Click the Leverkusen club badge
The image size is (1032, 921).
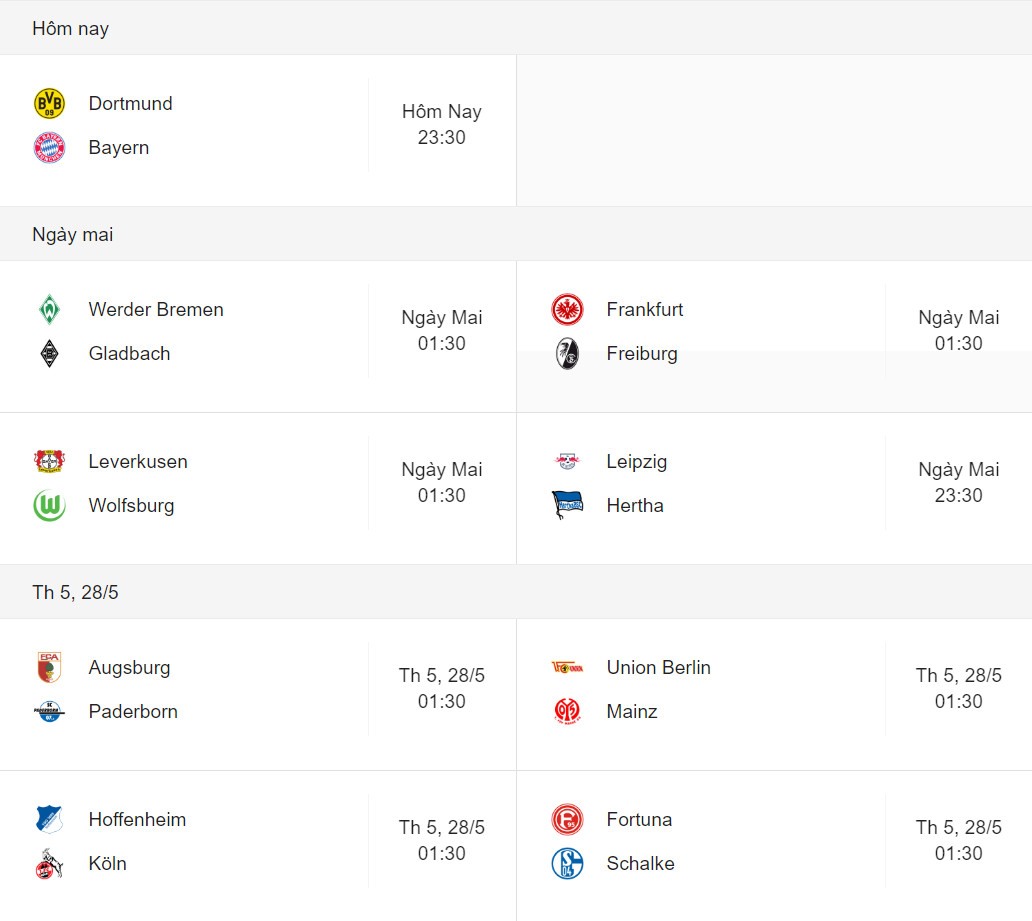(x=49, y=461)
